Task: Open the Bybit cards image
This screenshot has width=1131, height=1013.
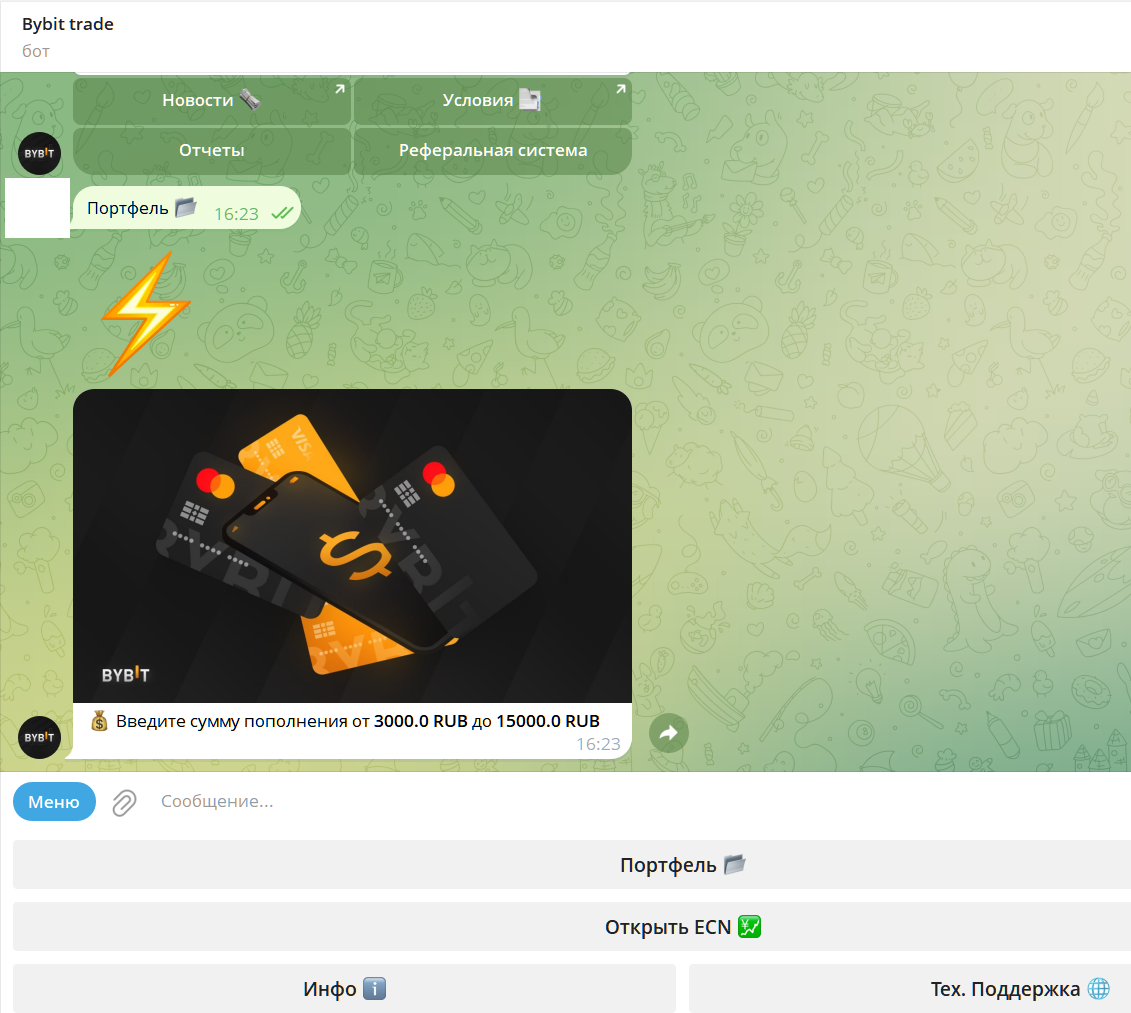Action: click(x=352, y=546)
